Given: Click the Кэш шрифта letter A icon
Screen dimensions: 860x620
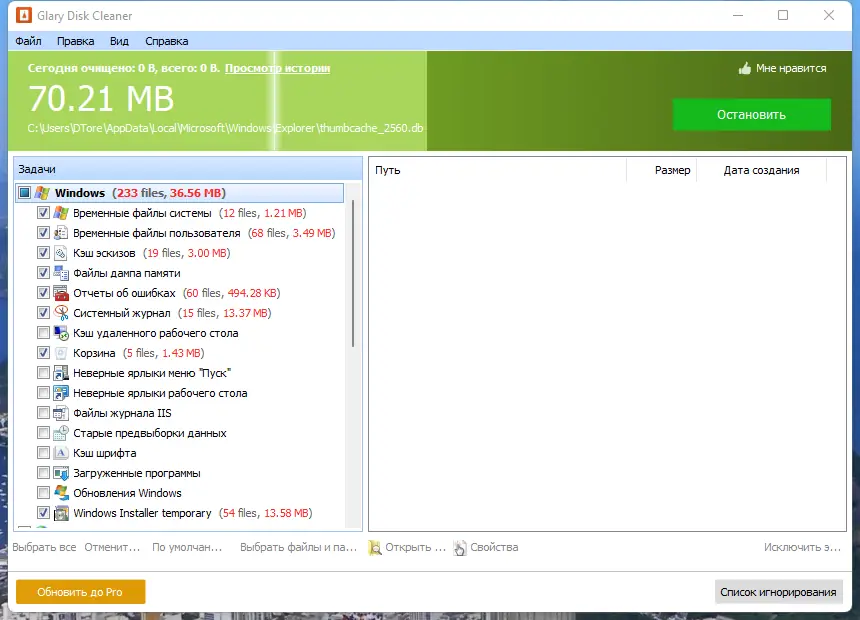Looking at the screenshot, I should coord(61,453).
